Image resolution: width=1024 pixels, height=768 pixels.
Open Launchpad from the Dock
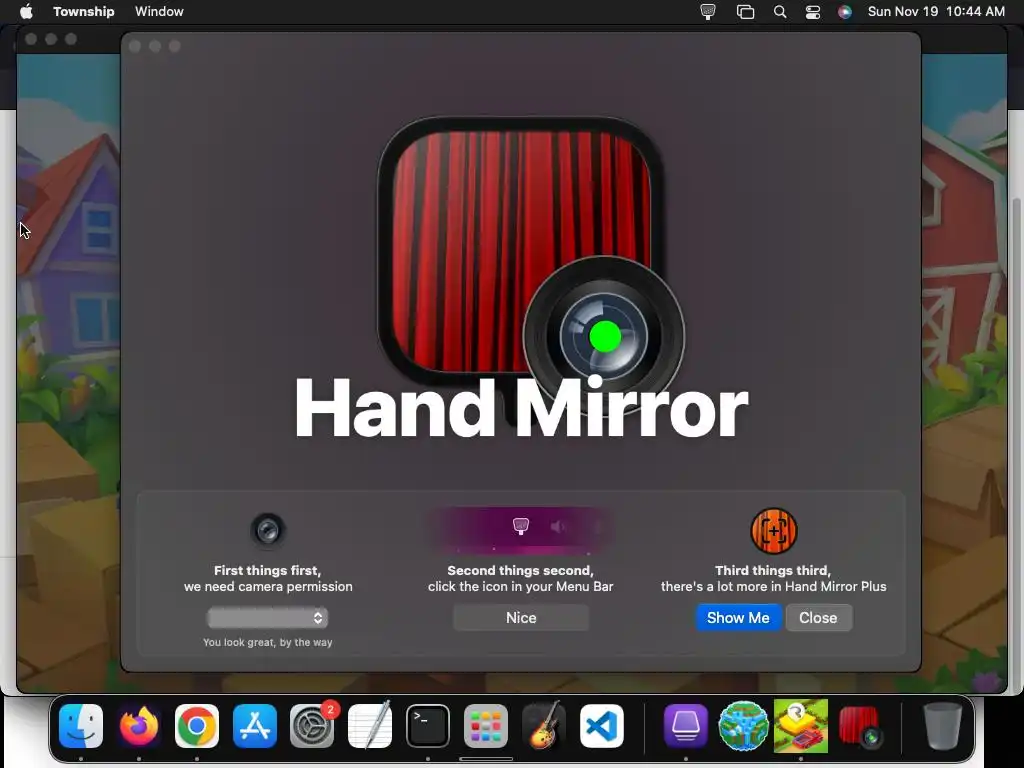[x=486, y=726]
